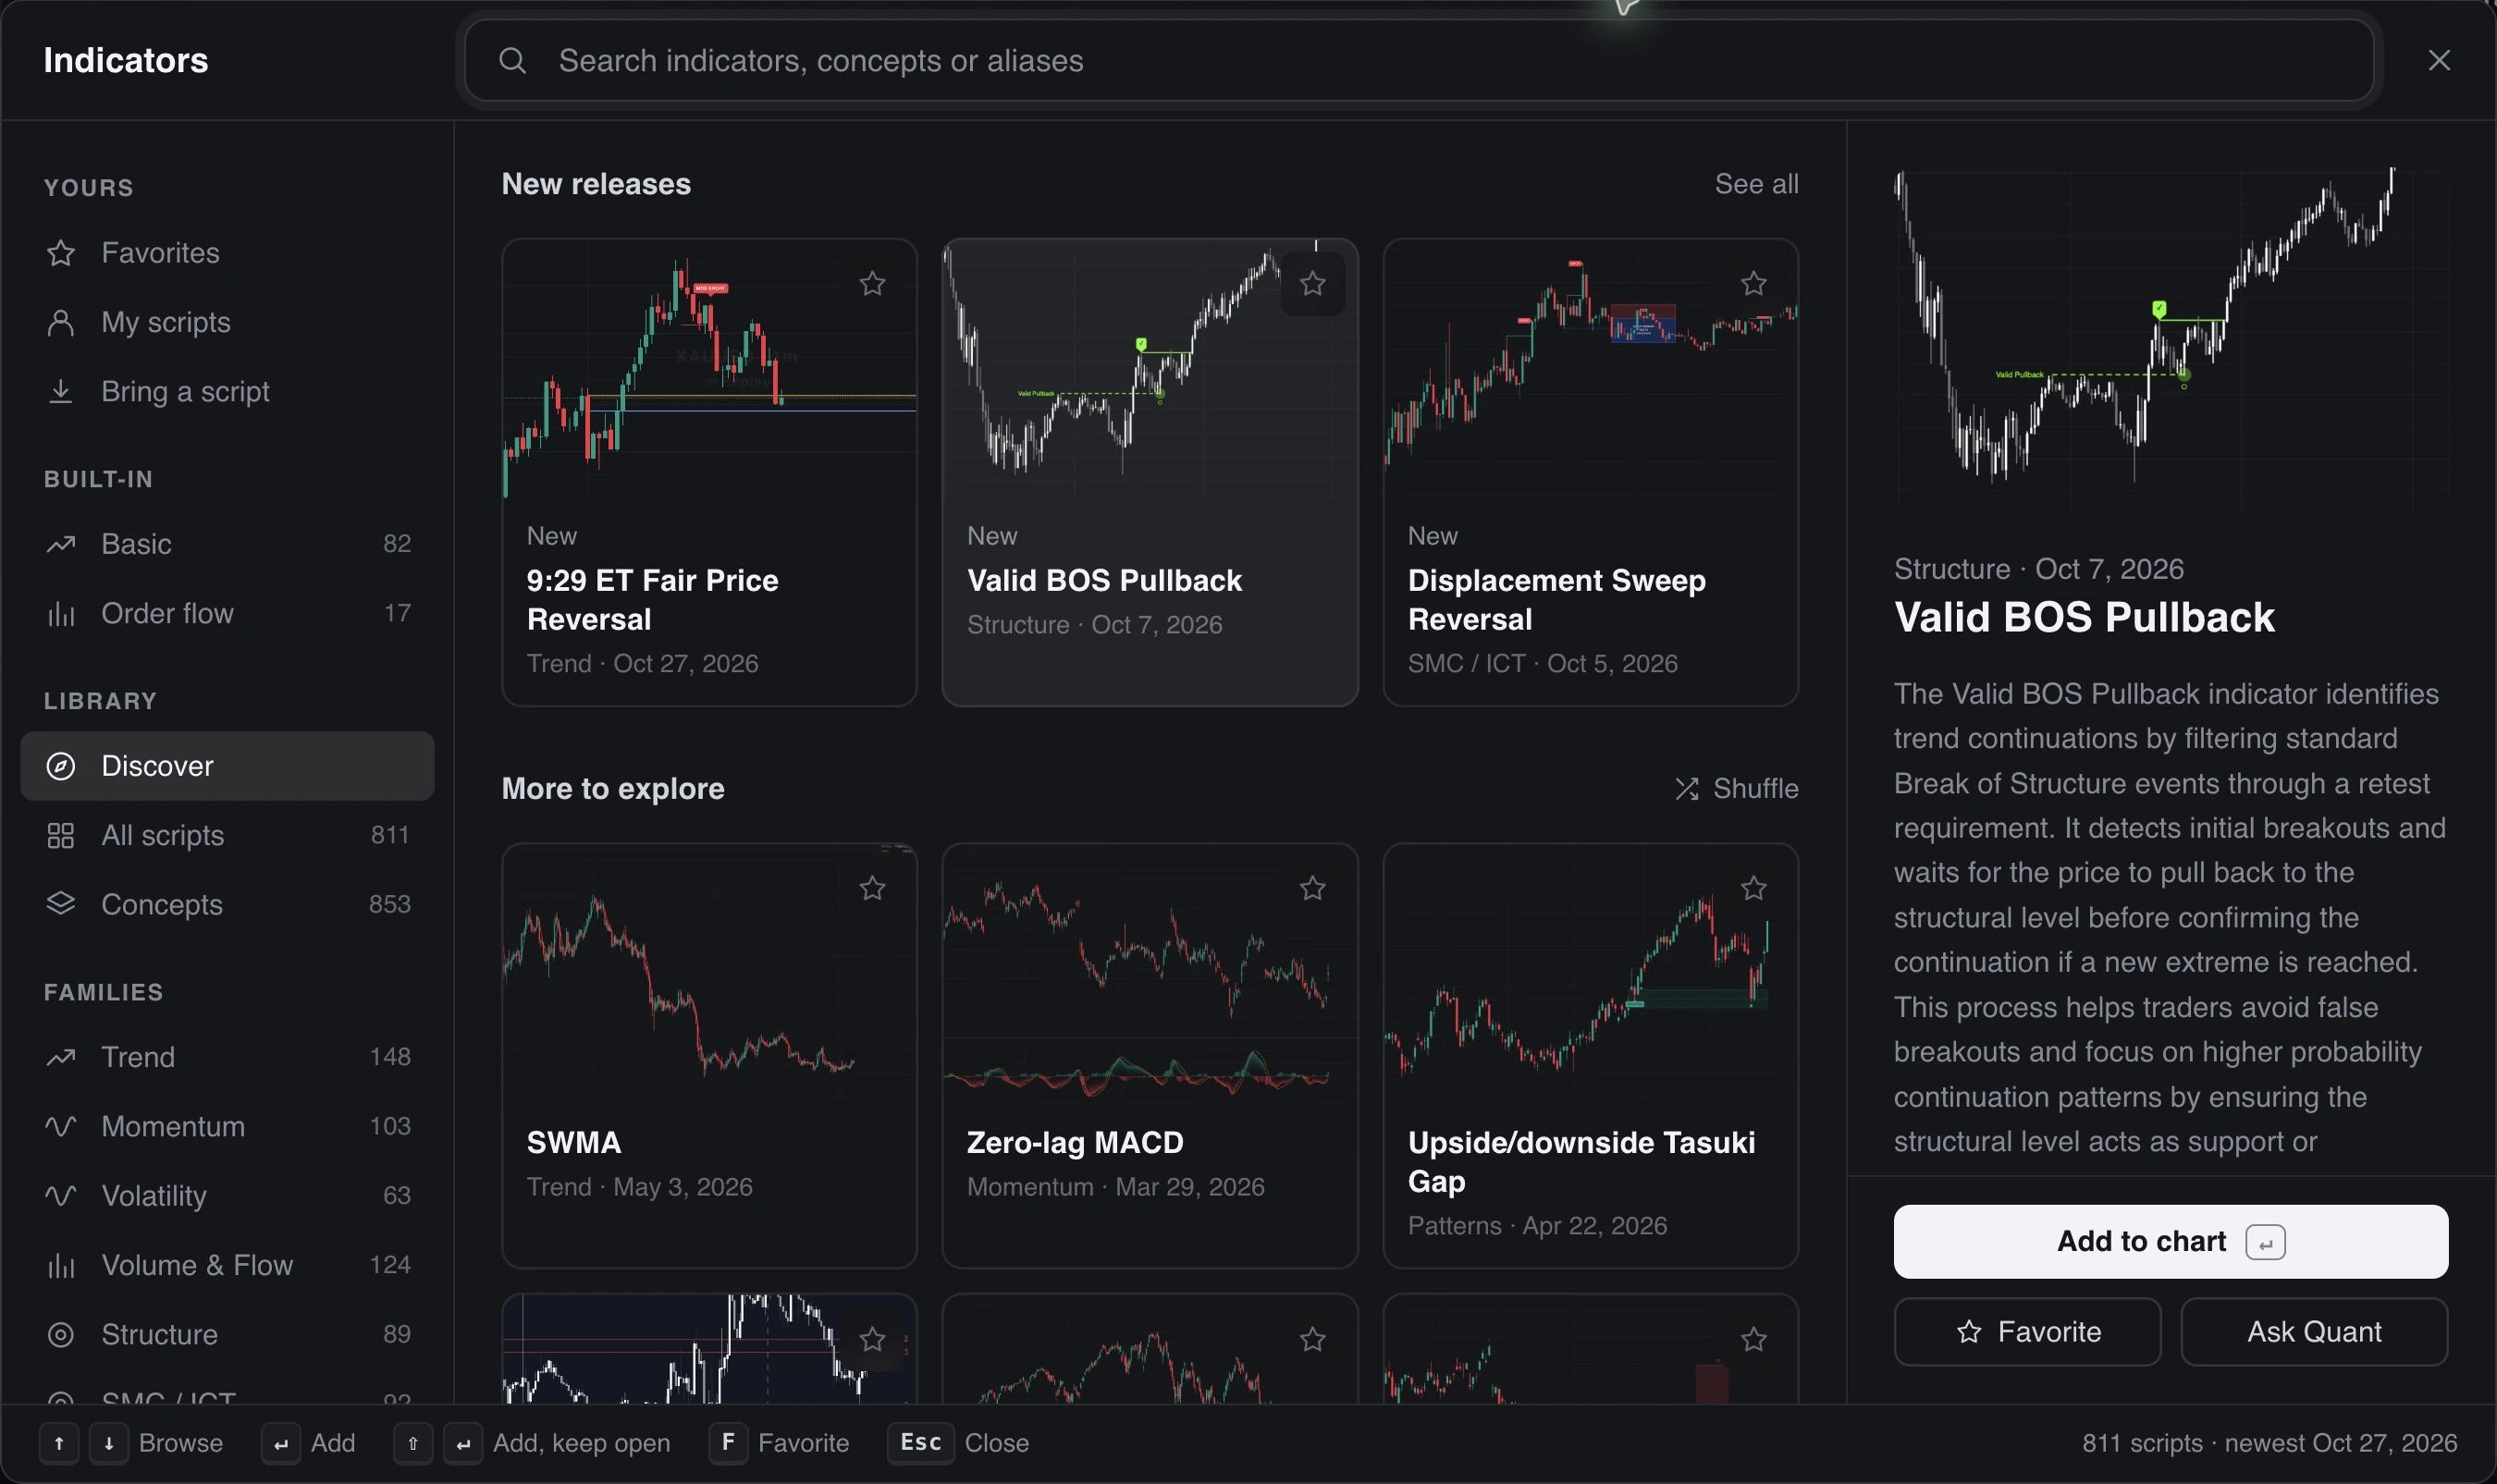Screen dimensions: 2497x1484
Task: Open the Displacement Sweep Reversal chart thumbnail
Action: [x=1590, y=370]
